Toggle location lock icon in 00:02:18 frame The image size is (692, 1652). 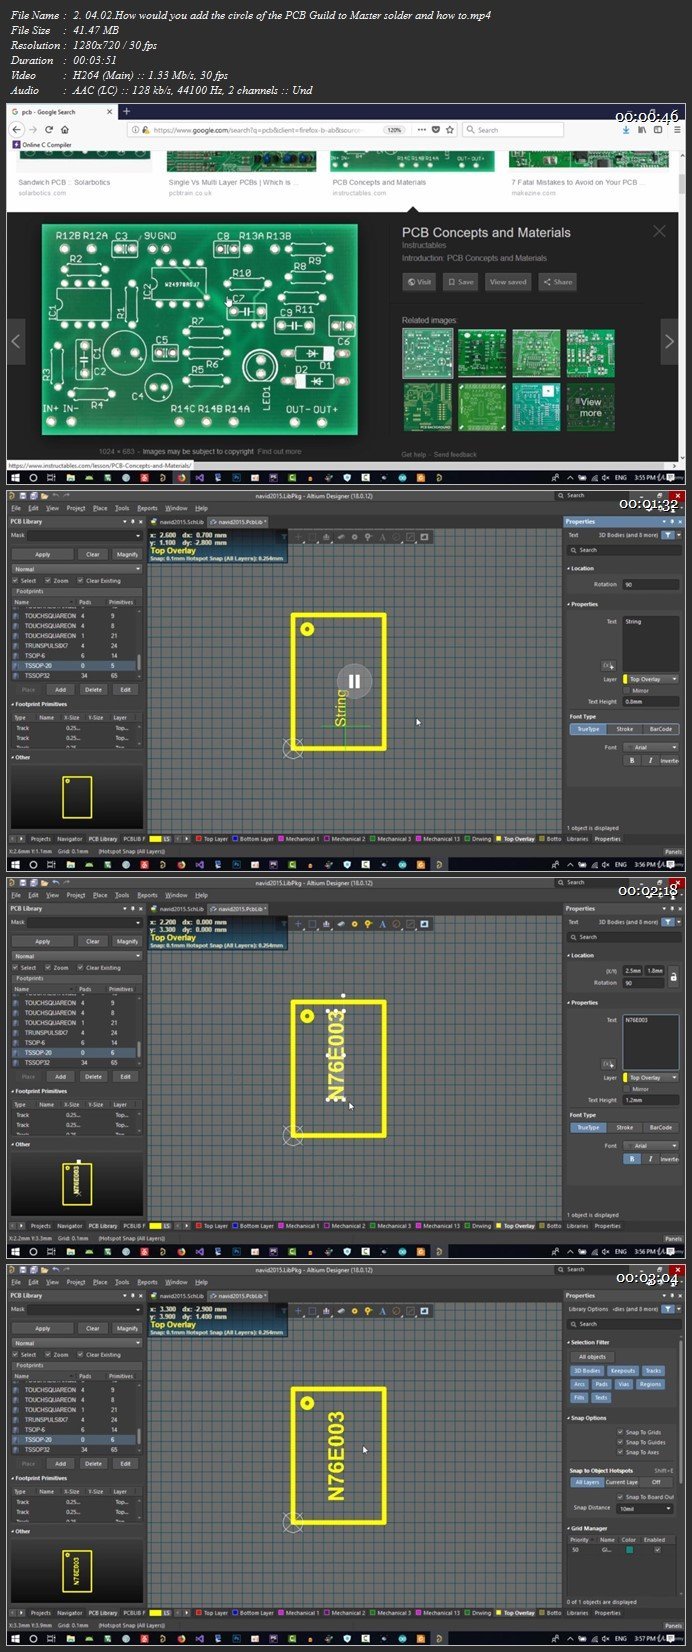(x=673, y=975)
